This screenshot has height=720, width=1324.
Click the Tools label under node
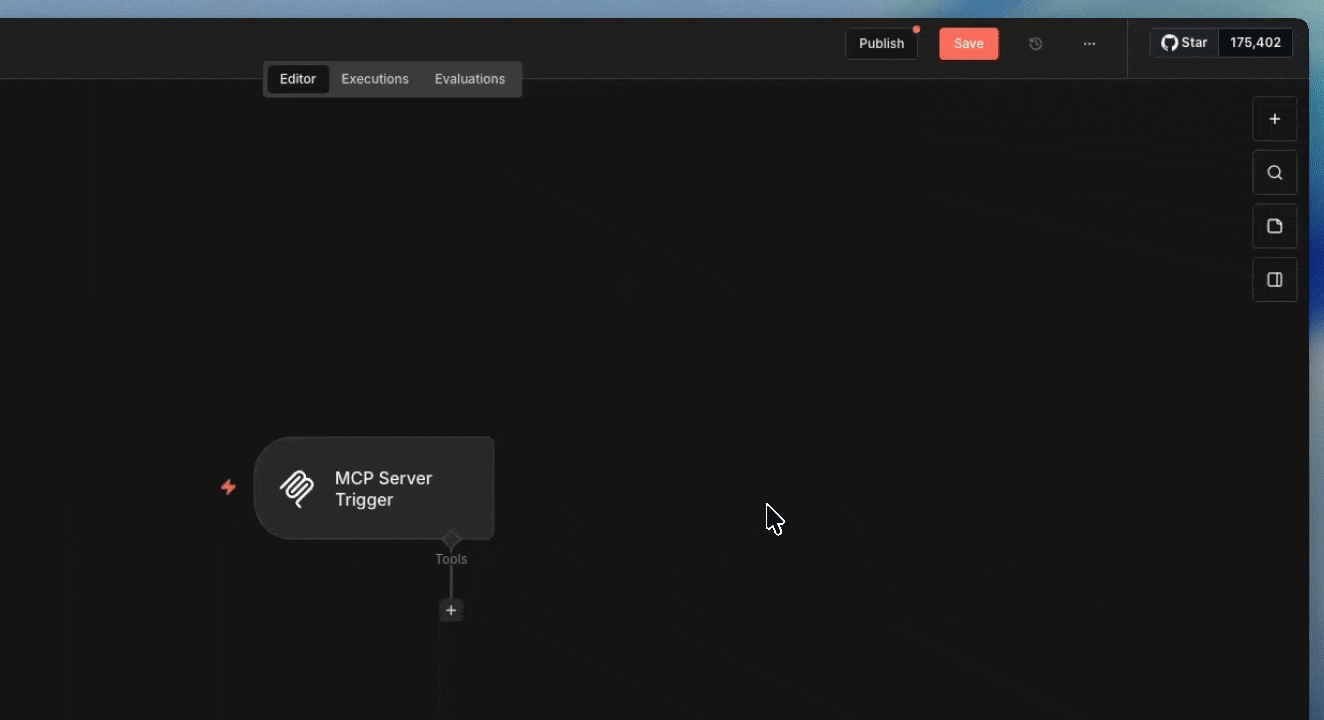(451, 559)
